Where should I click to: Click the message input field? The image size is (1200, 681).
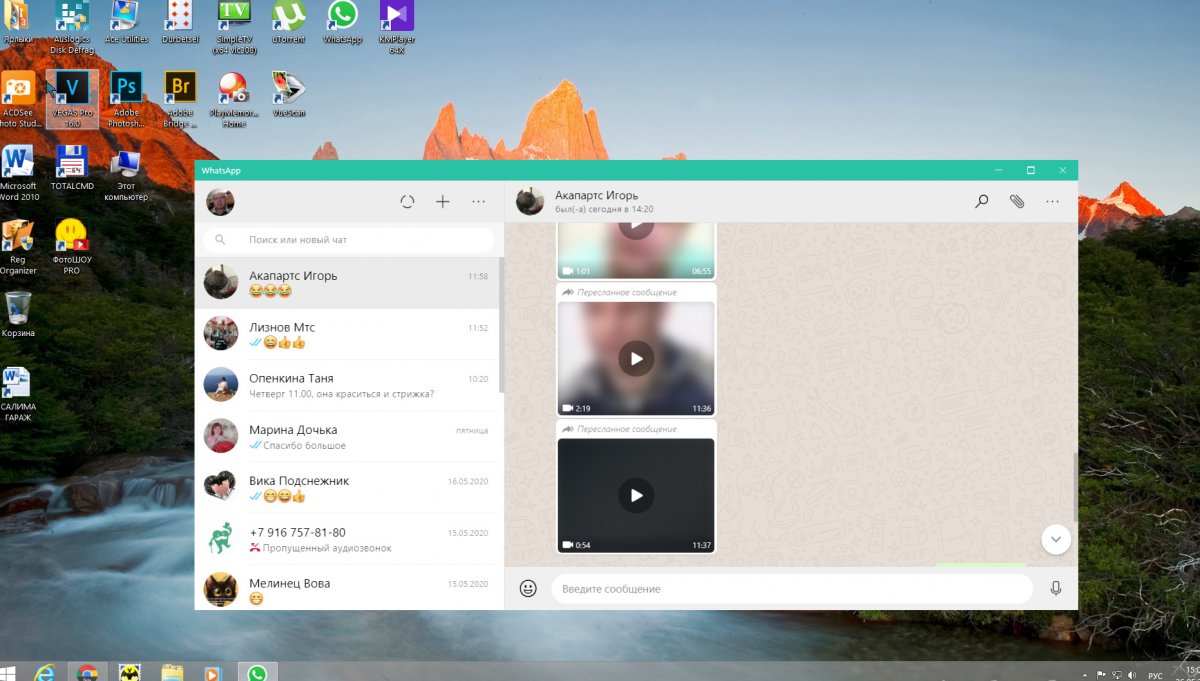point(792,589)
